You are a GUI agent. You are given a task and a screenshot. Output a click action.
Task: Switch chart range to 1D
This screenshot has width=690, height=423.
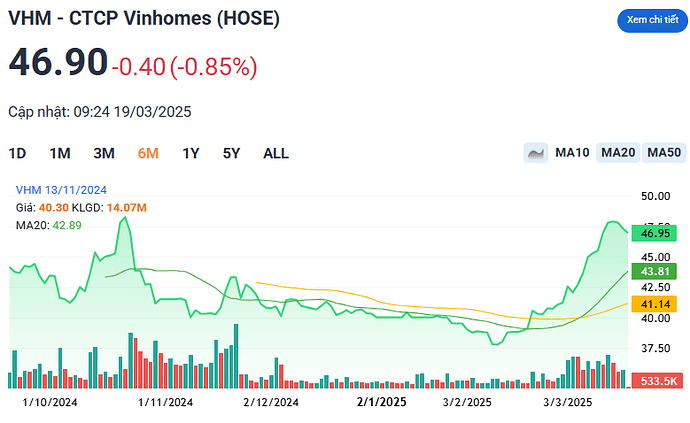pos(17,153)
